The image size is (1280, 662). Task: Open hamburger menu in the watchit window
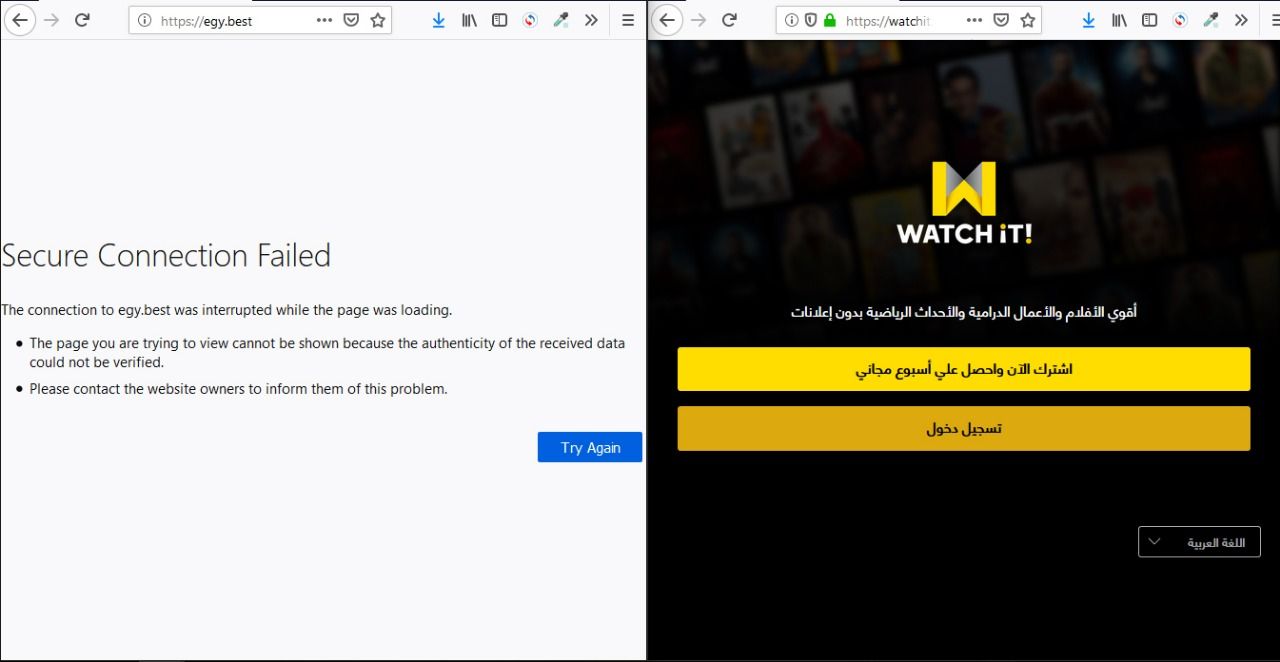1266,20
